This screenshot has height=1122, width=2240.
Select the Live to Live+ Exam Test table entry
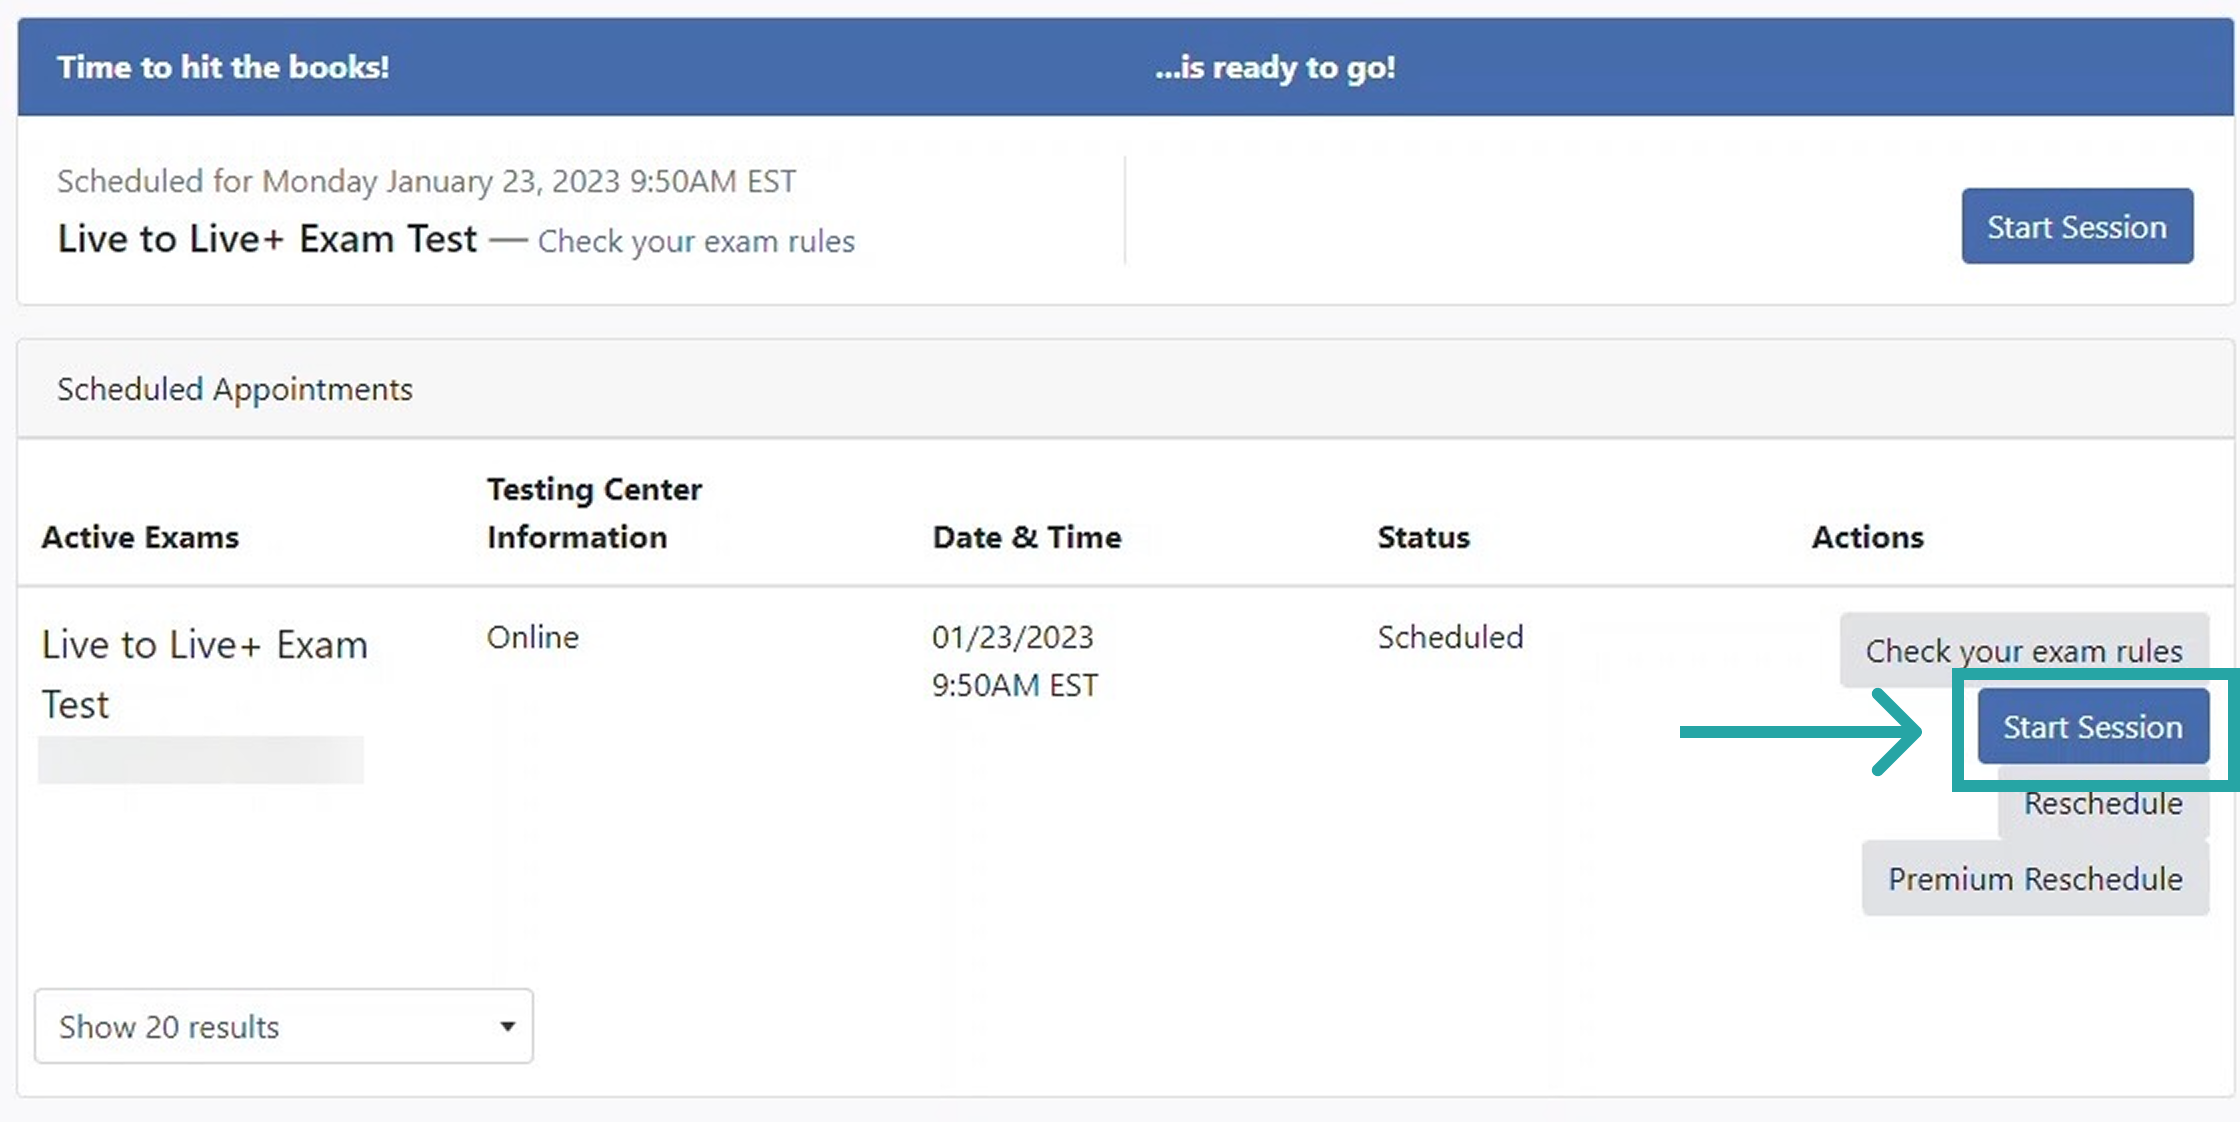point(204,674)
